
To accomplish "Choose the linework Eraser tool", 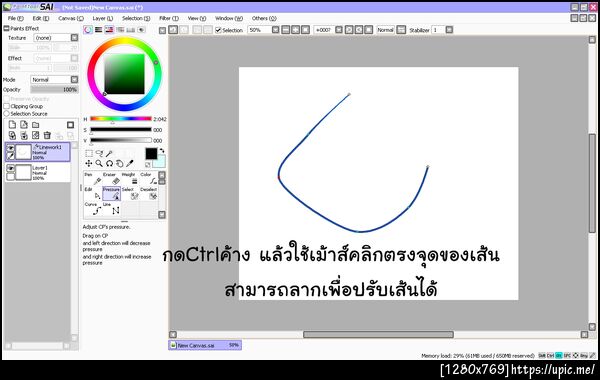I will coord(112,178).
